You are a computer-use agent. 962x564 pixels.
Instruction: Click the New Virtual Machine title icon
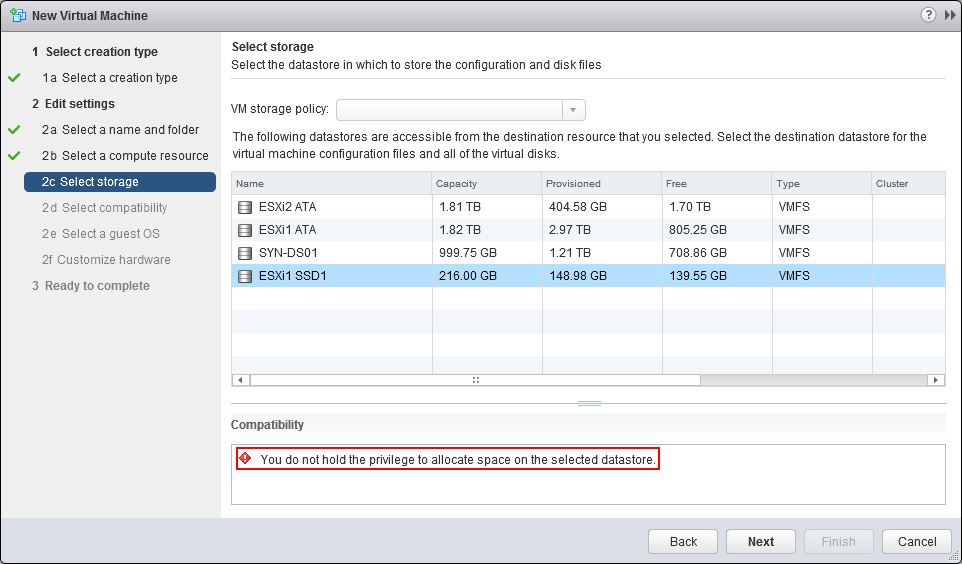point(18,15)
